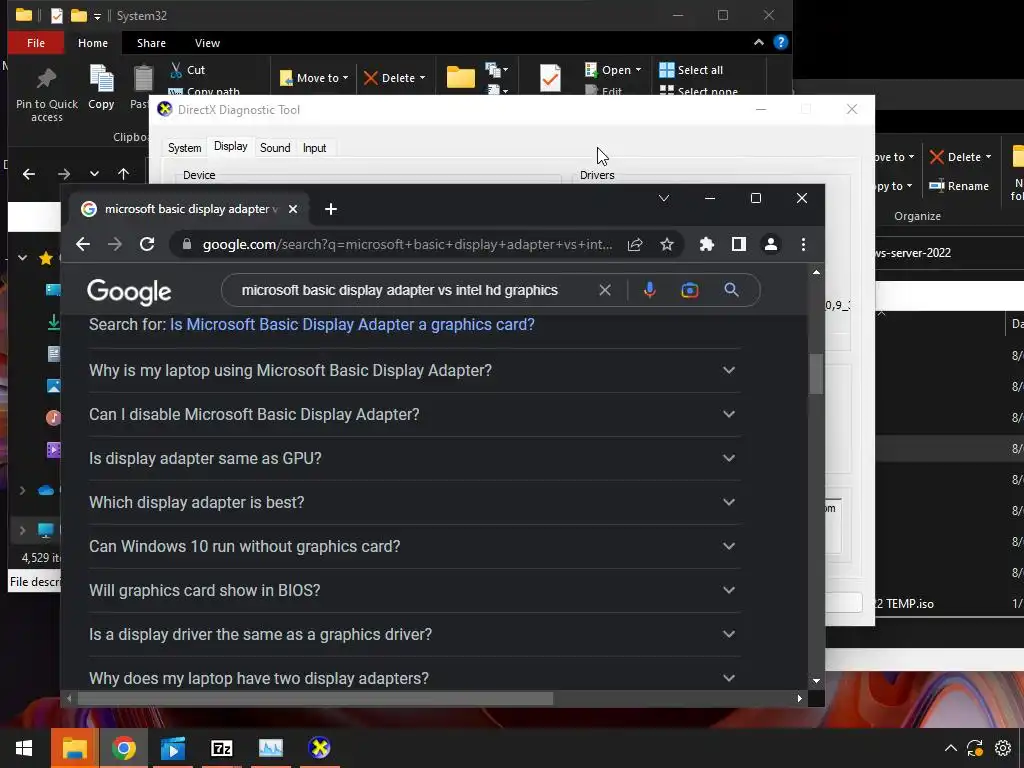
Task: Click the Chrome horizontal scrollbar thumb
Action: click(x=315, y=699)
